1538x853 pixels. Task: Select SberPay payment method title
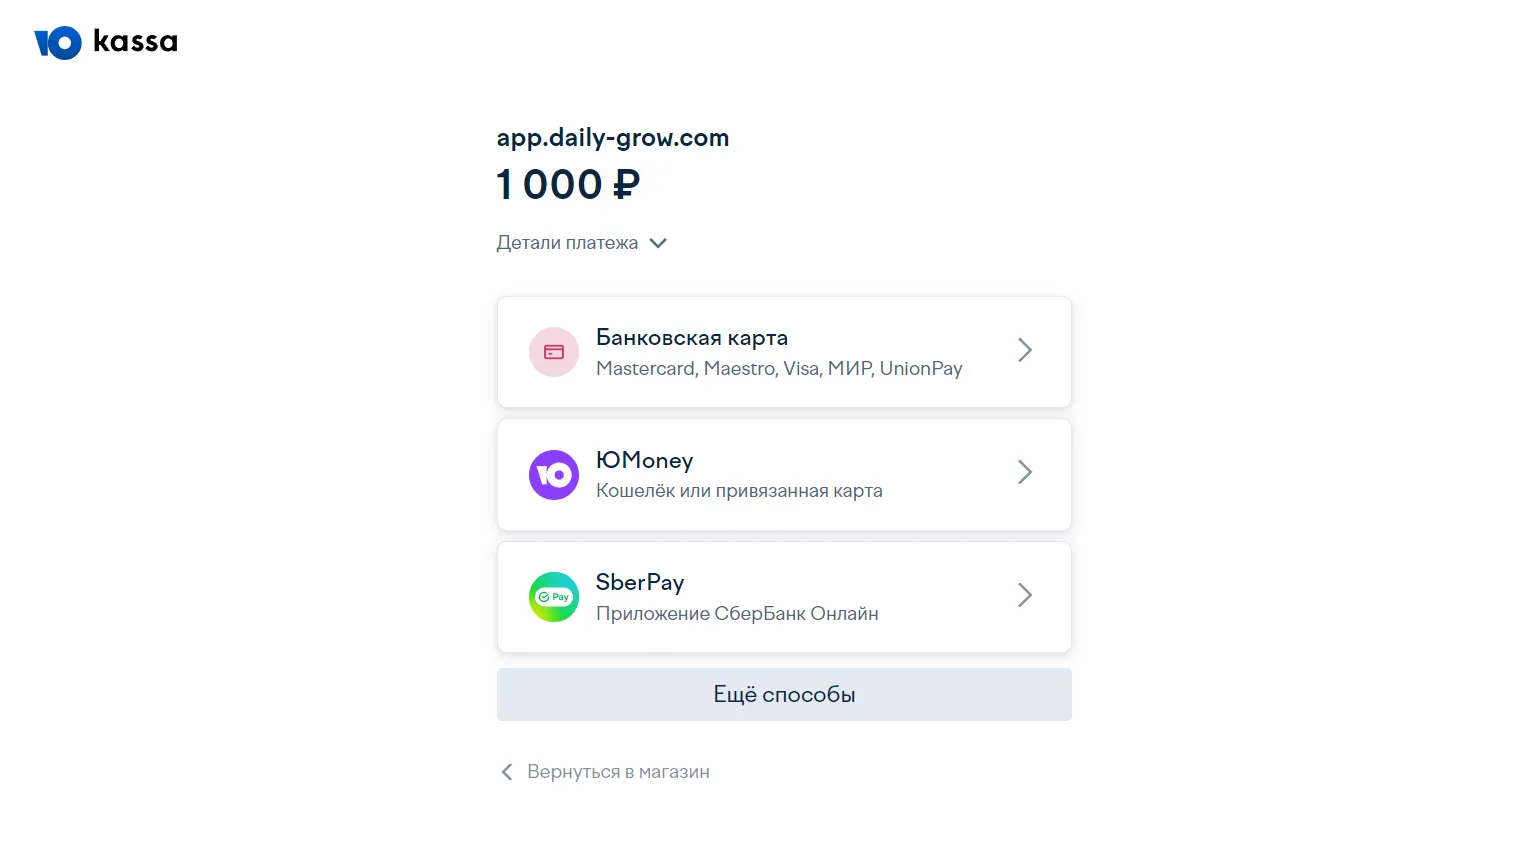(x=640, y=582)
